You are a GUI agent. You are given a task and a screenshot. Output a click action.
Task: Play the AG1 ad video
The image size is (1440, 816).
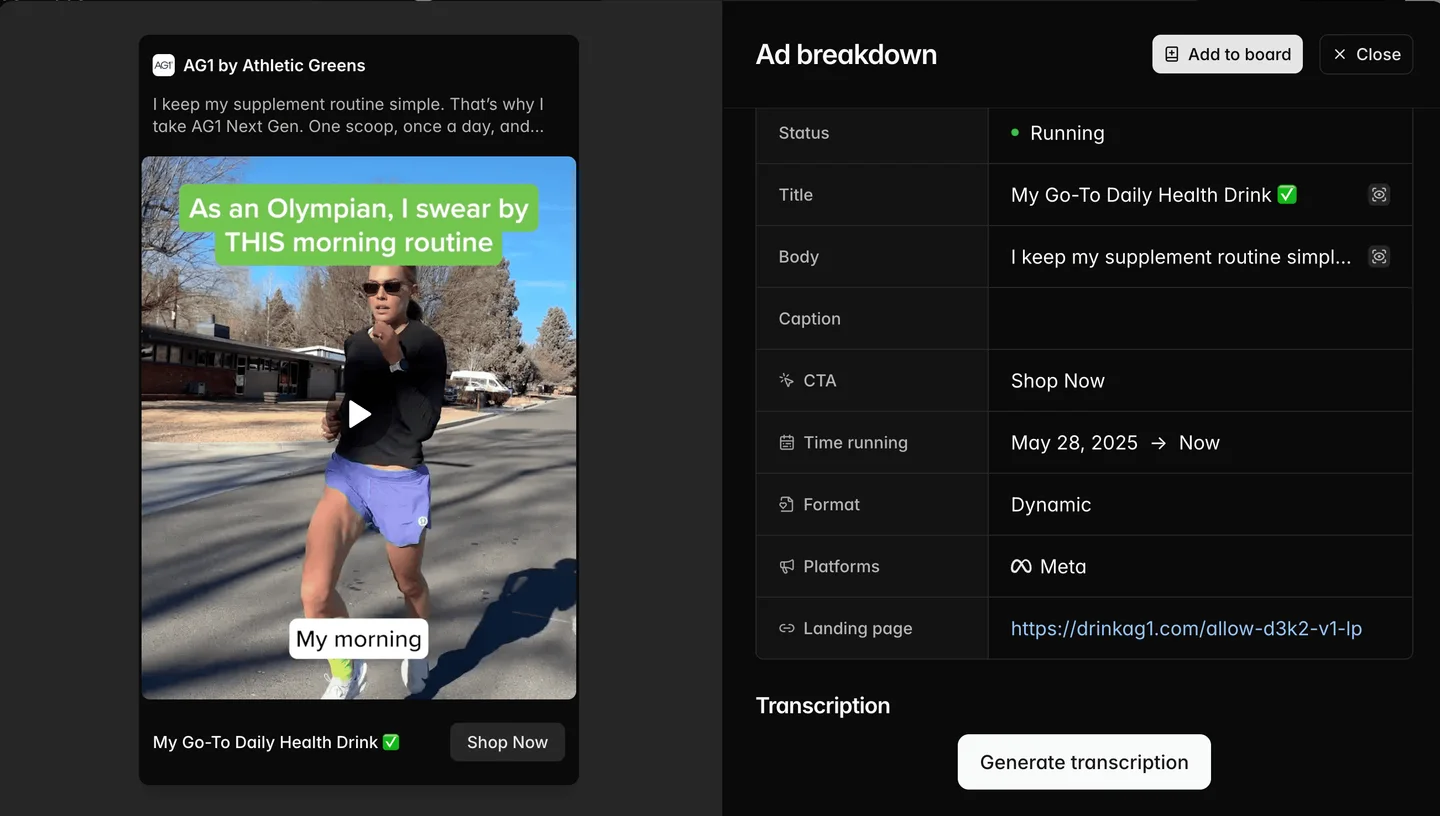[359, 414]
